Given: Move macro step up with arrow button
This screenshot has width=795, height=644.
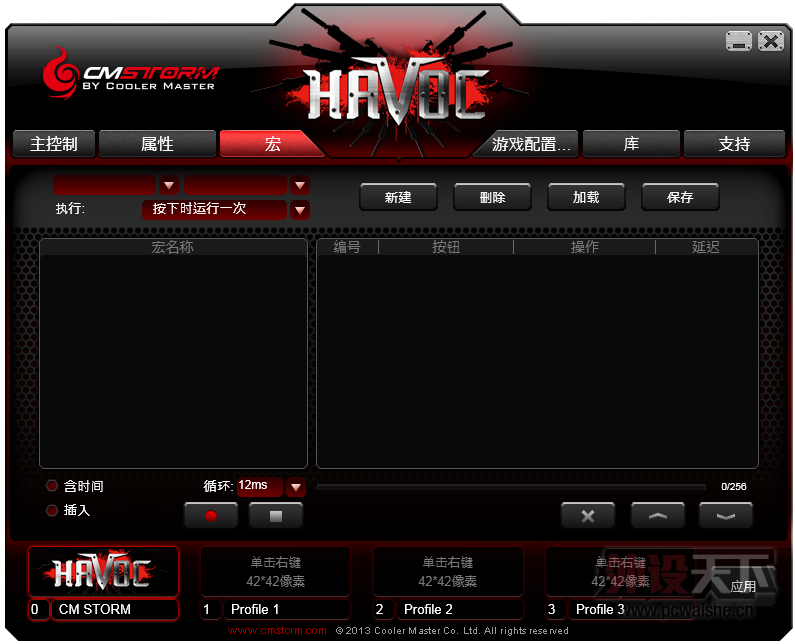Looking at the screenshot, I should pyautogui.click(x=657, y=516).
